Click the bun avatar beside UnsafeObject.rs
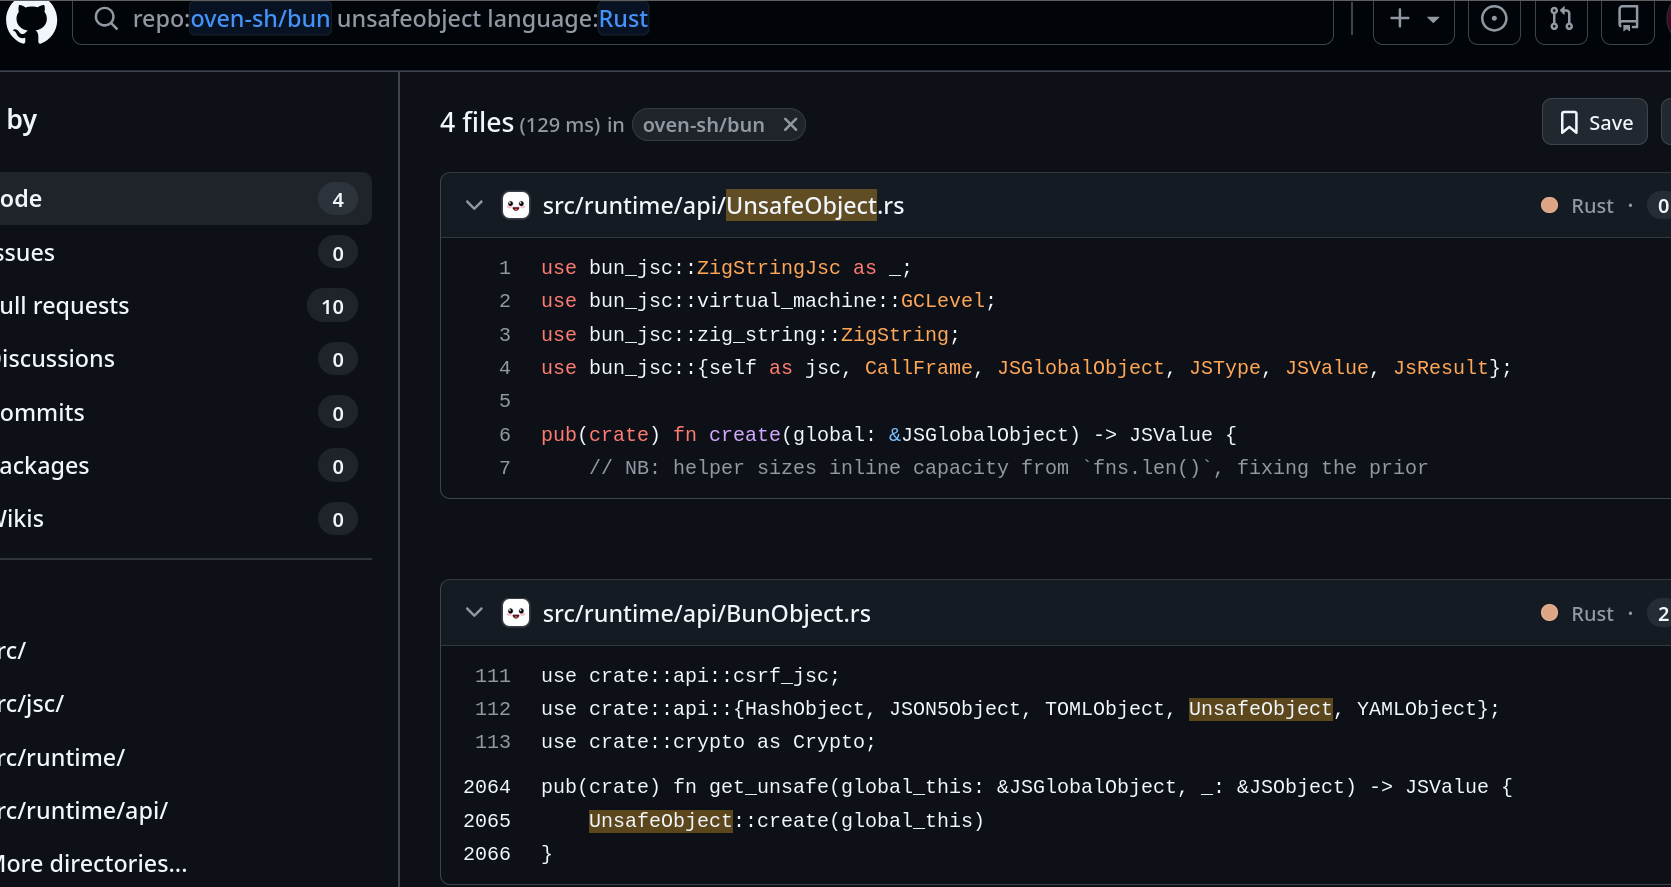1671x887 pixels. (x=516, y=205)
